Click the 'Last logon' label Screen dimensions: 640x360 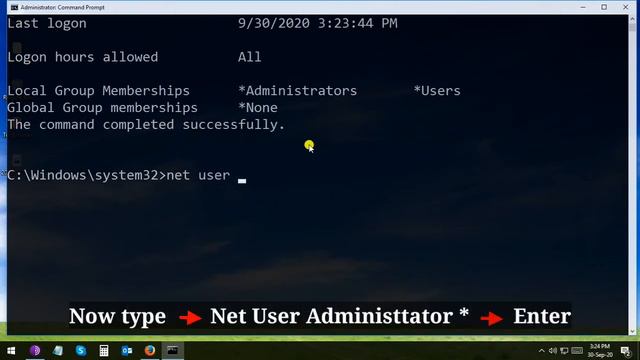[47, 23]
